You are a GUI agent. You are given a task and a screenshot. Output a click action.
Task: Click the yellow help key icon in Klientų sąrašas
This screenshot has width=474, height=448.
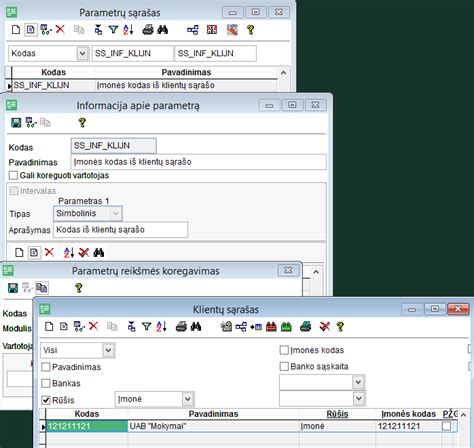tap(340, 327)
